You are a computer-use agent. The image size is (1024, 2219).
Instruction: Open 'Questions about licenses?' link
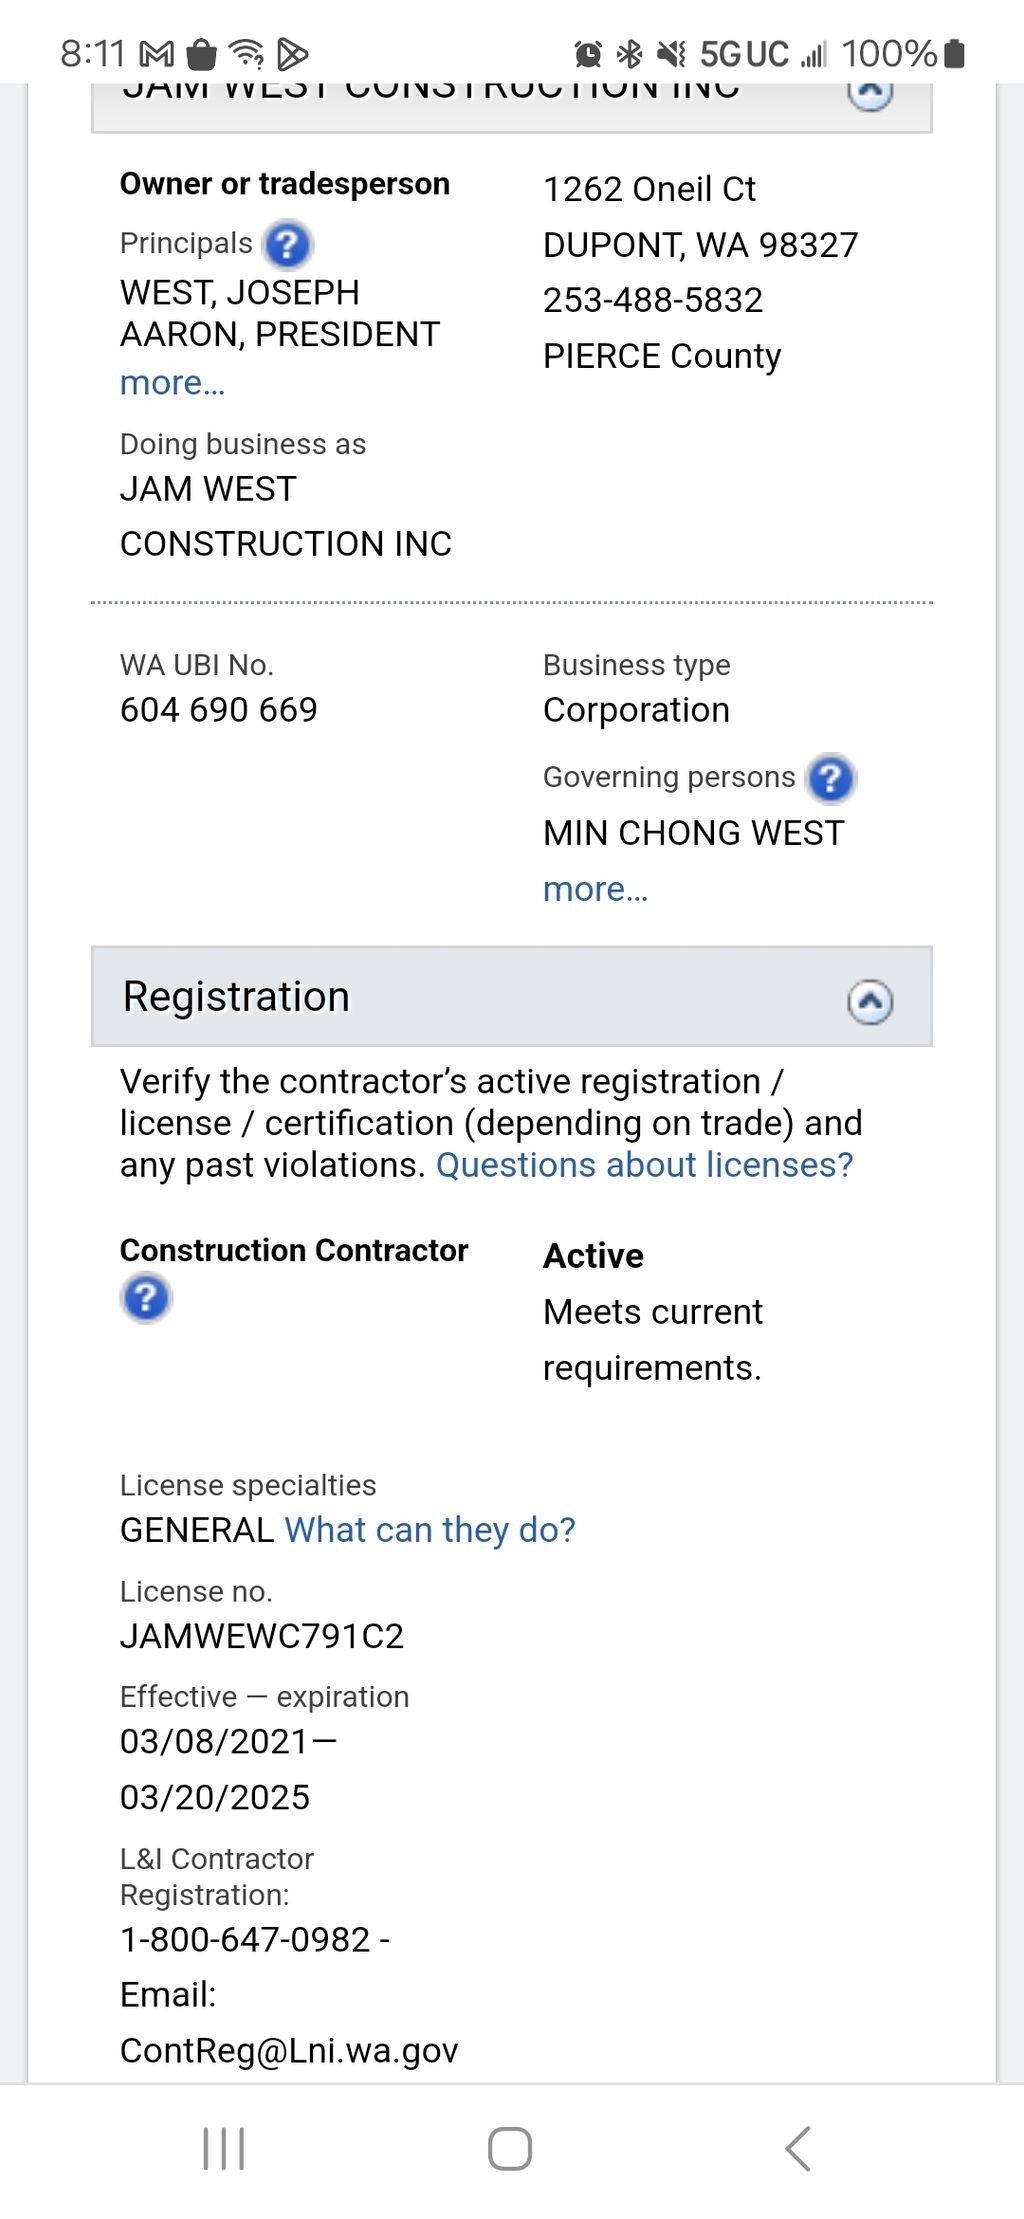click(x=644, y=1165)
